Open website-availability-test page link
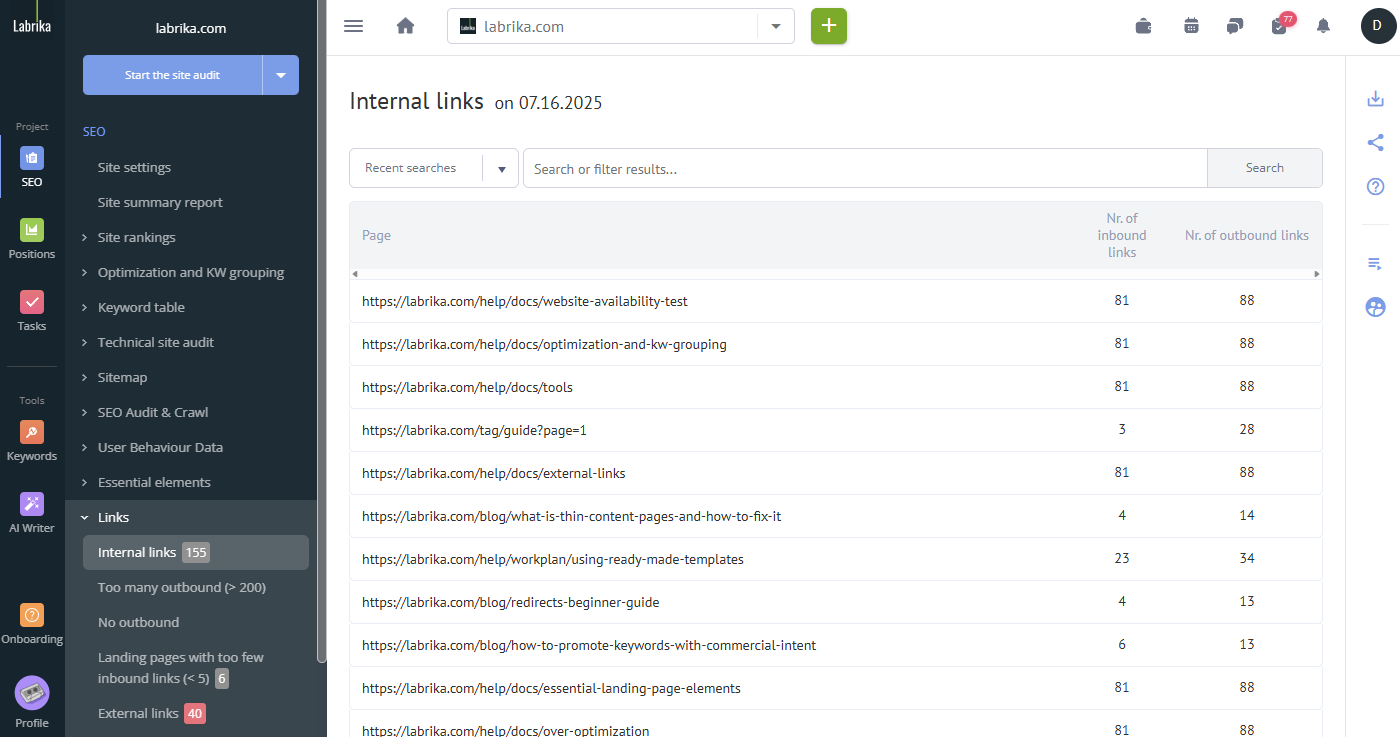Screen dimensions: 1400x737 (x=525, y=301)
